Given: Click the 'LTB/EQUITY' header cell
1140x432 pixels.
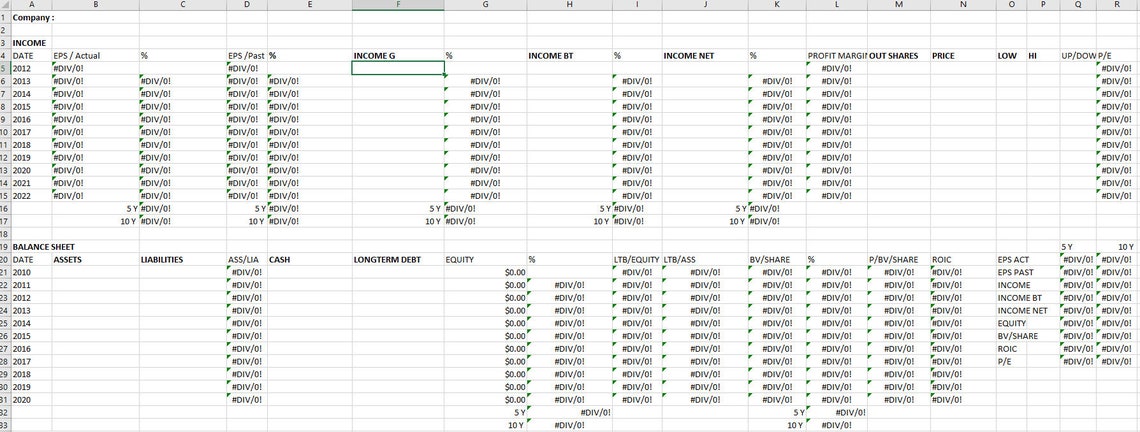Looking at the screenshot, I should [637, 260].
